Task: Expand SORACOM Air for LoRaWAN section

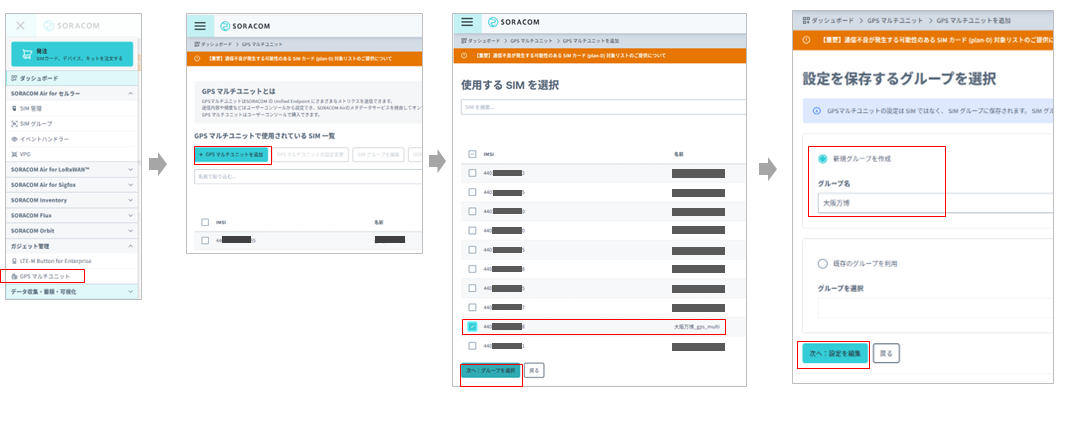Action: 131,169
